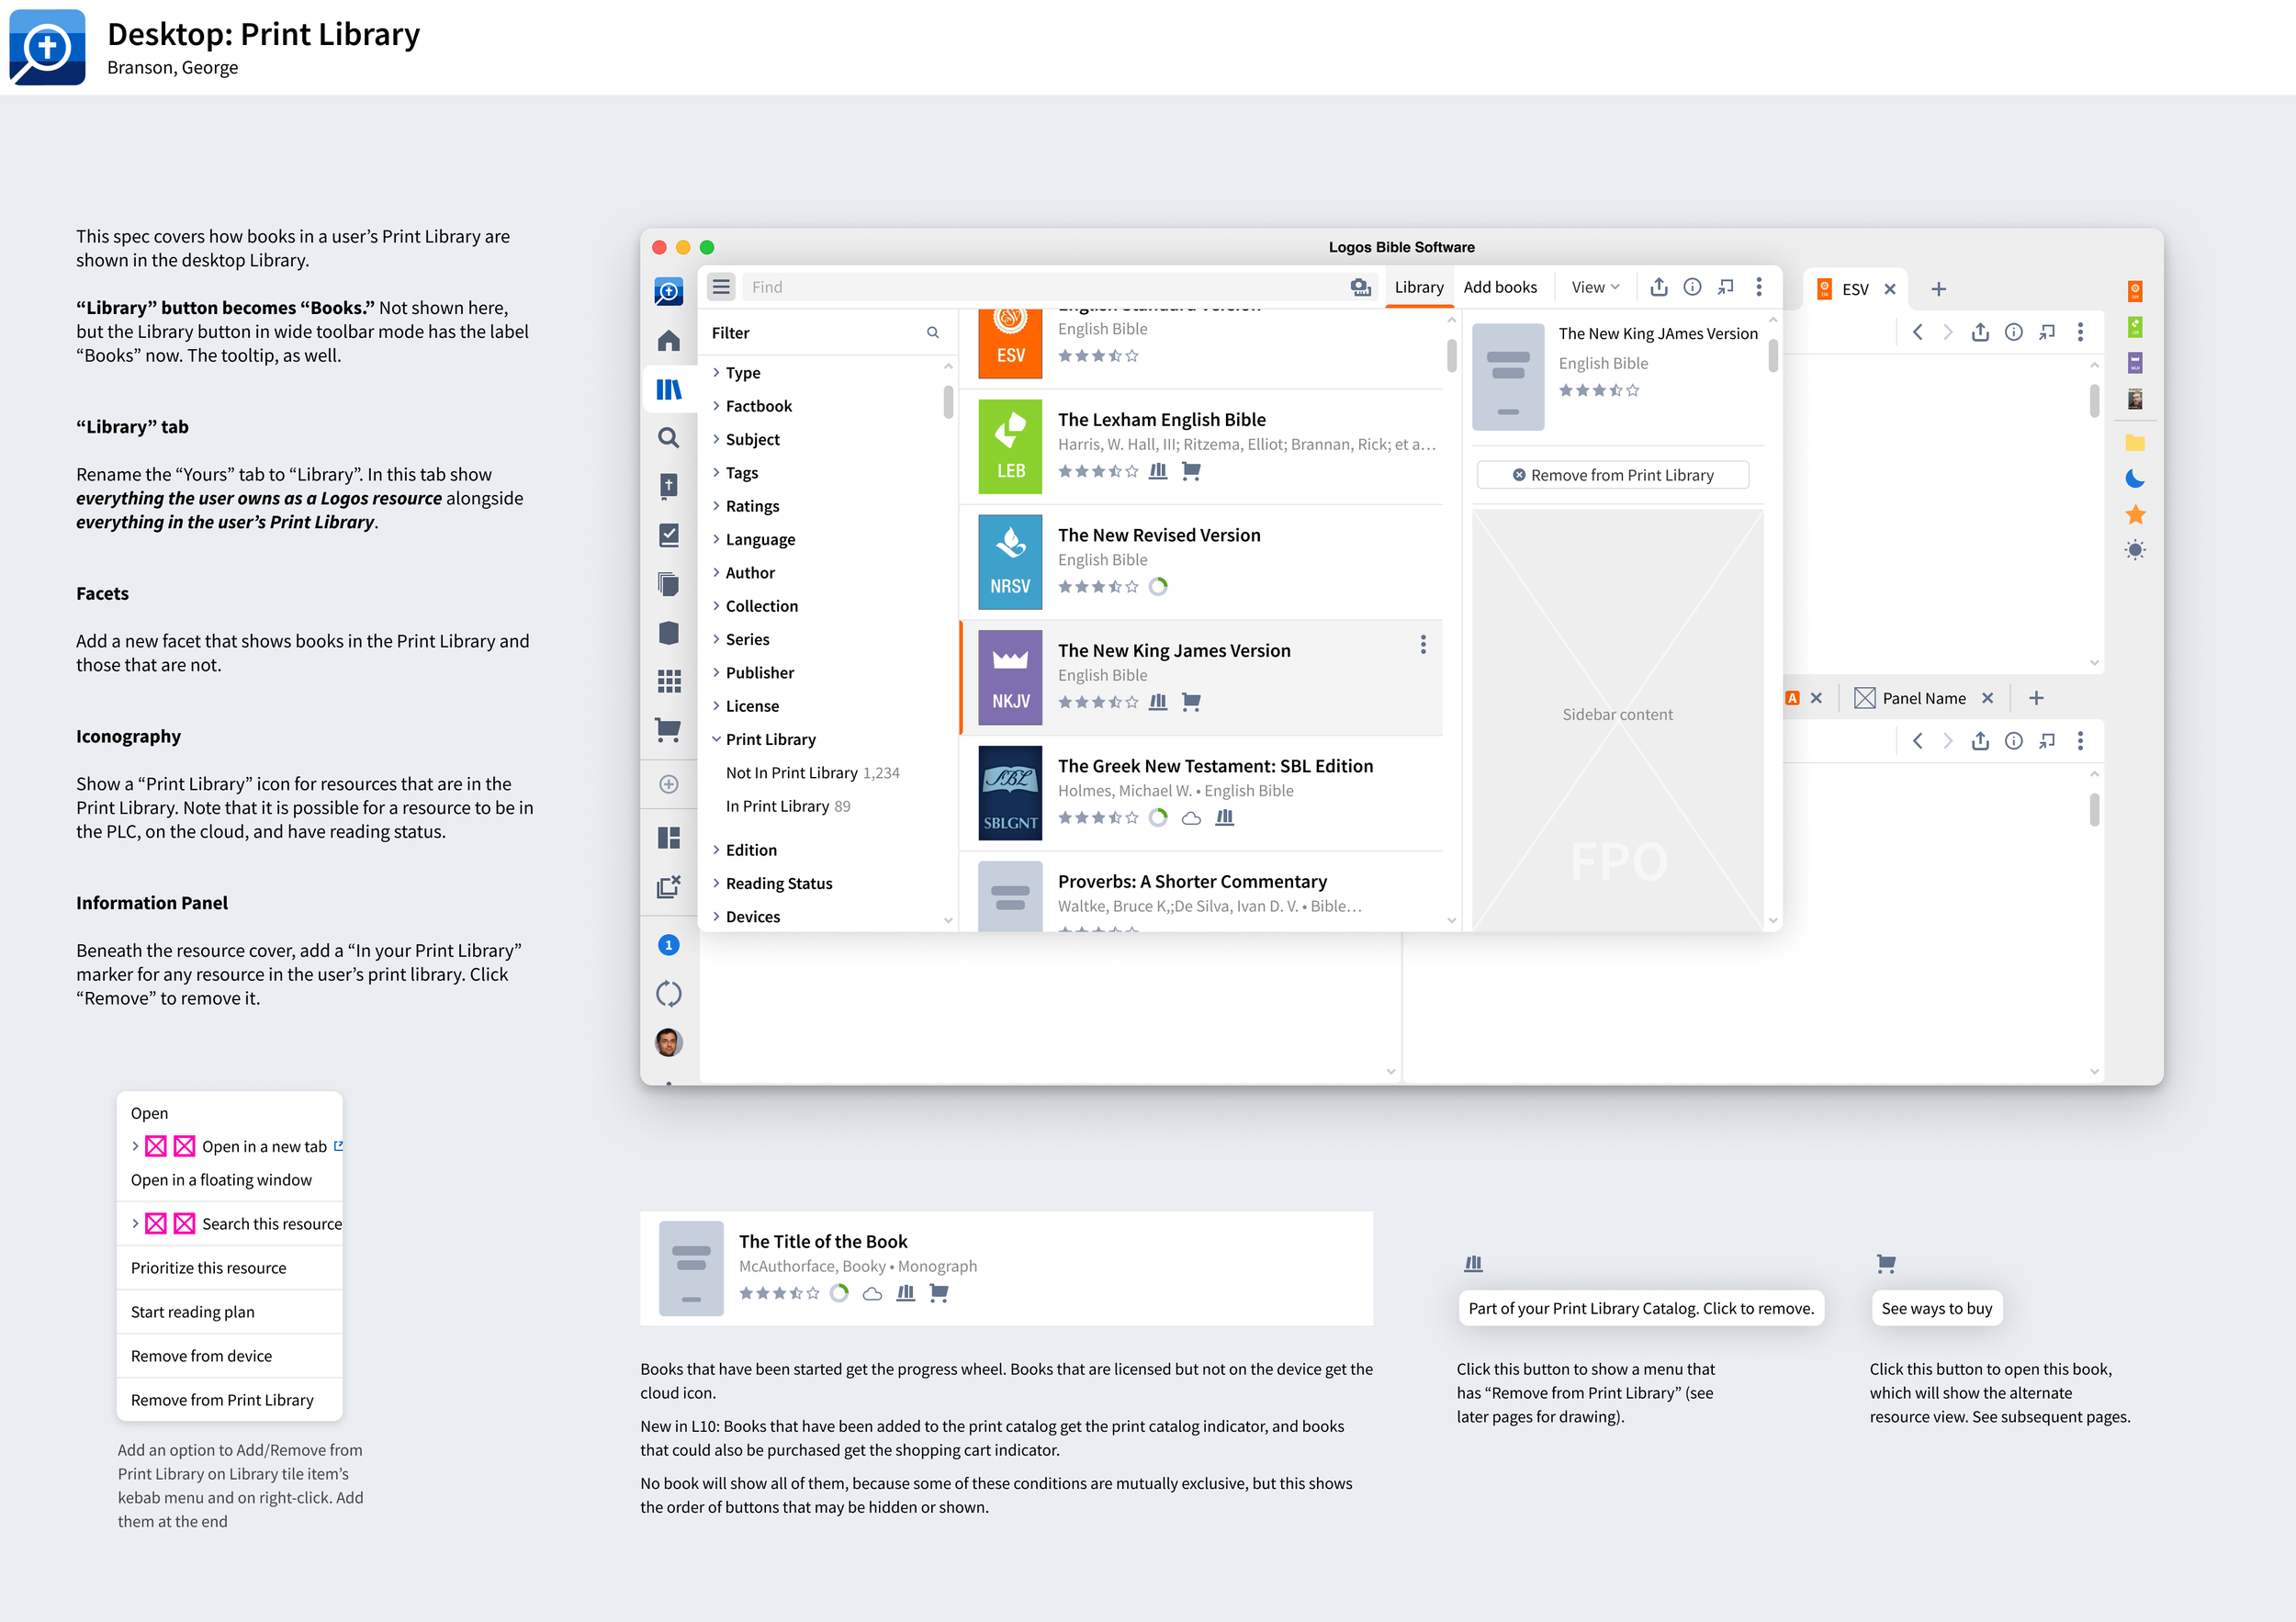The height and width of the screenshot is (1622, 2296).
Task: Open the View dropdown
Action: [x=1594, y=287]
